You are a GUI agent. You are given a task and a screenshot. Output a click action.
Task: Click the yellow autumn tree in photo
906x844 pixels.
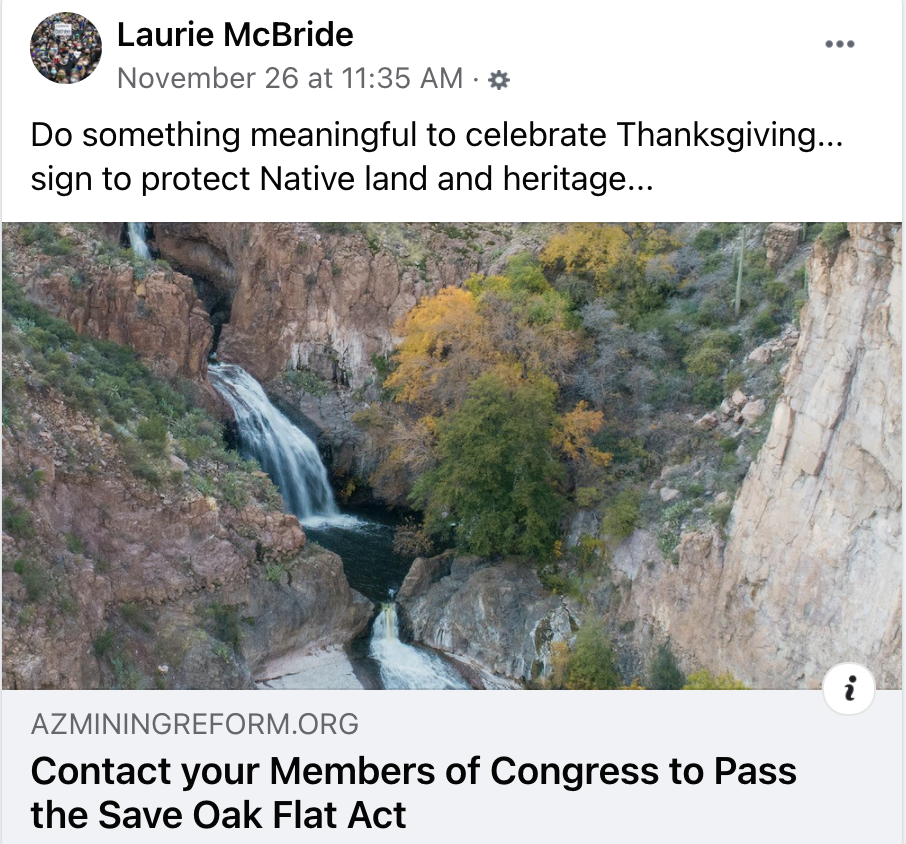pyautogui.click(x=439, y=347)
